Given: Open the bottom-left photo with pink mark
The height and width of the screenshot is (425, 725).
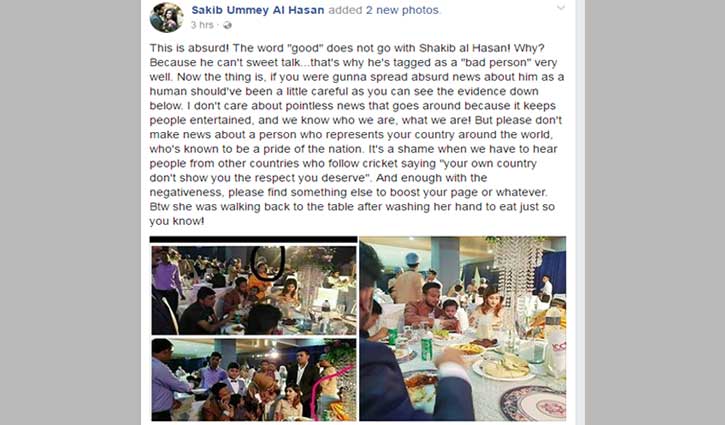Looking at the screenshot, I should (x=254, y=379).
